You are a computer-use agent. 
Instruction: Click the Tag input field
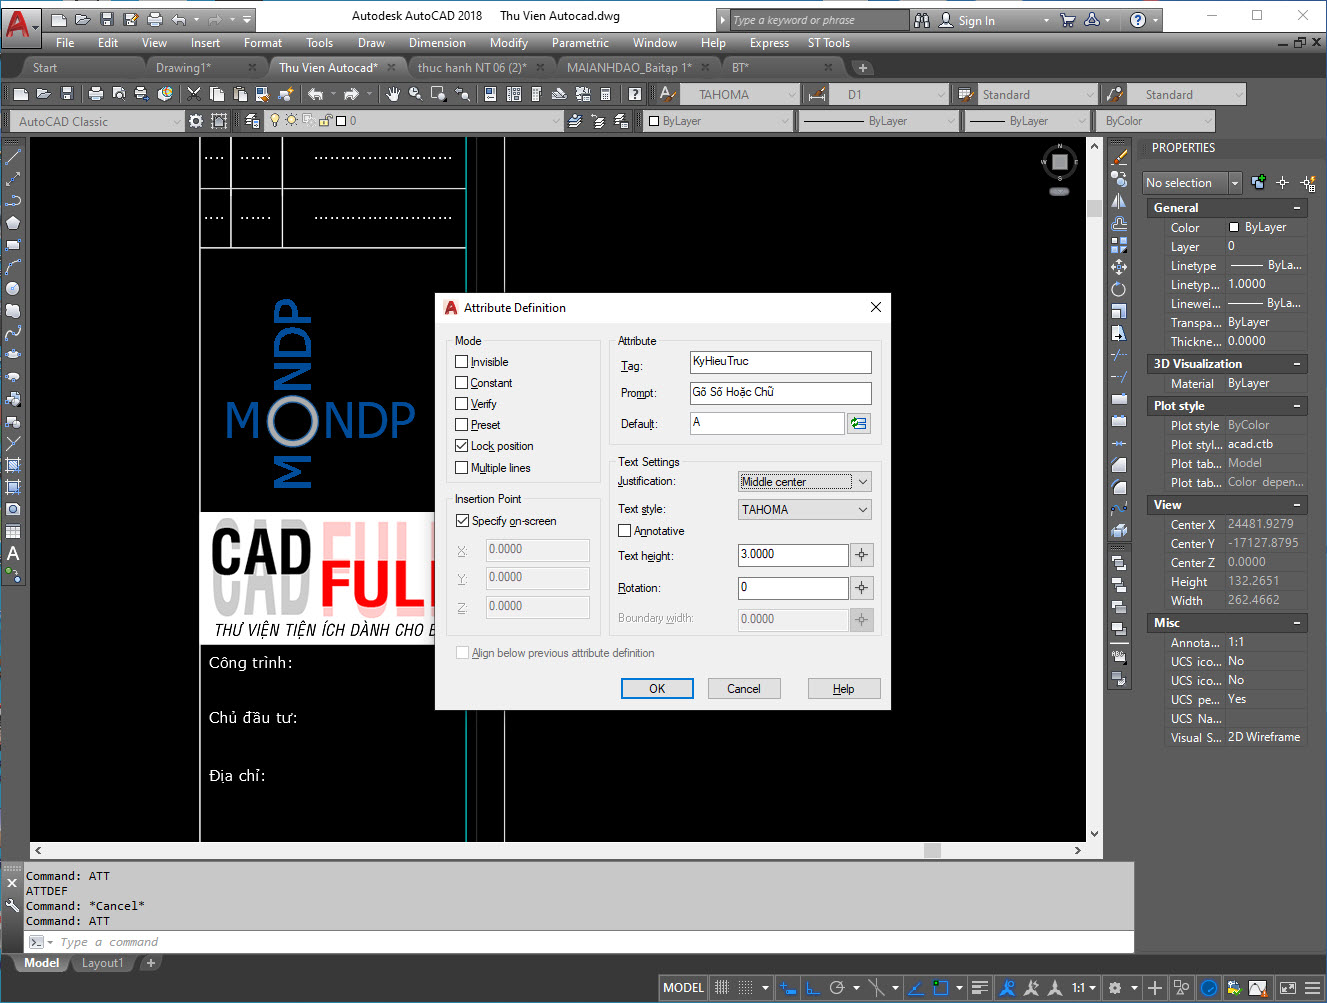780,362
